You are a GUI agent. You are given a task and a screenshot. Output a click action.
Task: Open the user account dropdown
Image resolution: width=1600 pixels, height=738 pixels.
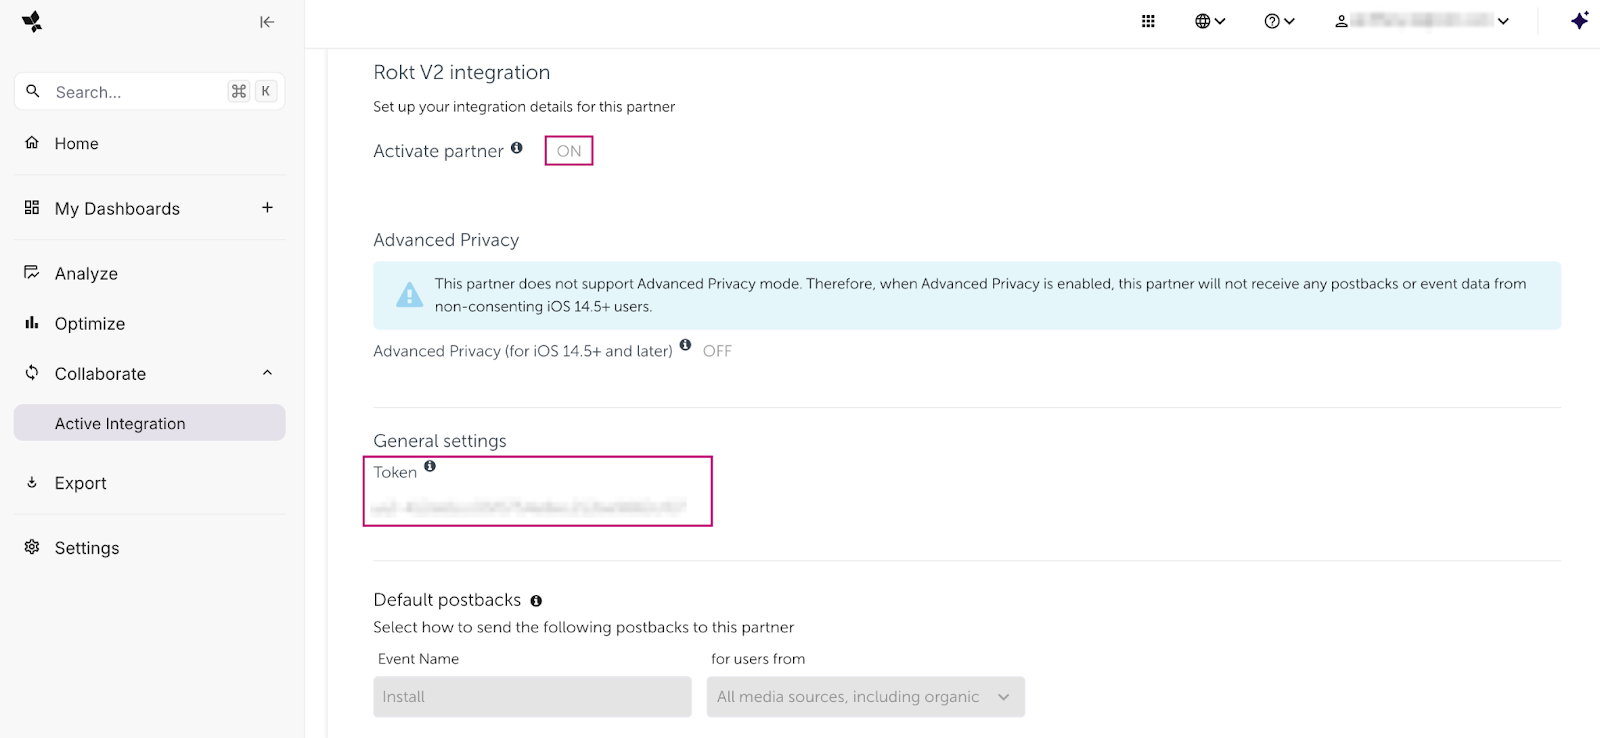coord(1421,21)
